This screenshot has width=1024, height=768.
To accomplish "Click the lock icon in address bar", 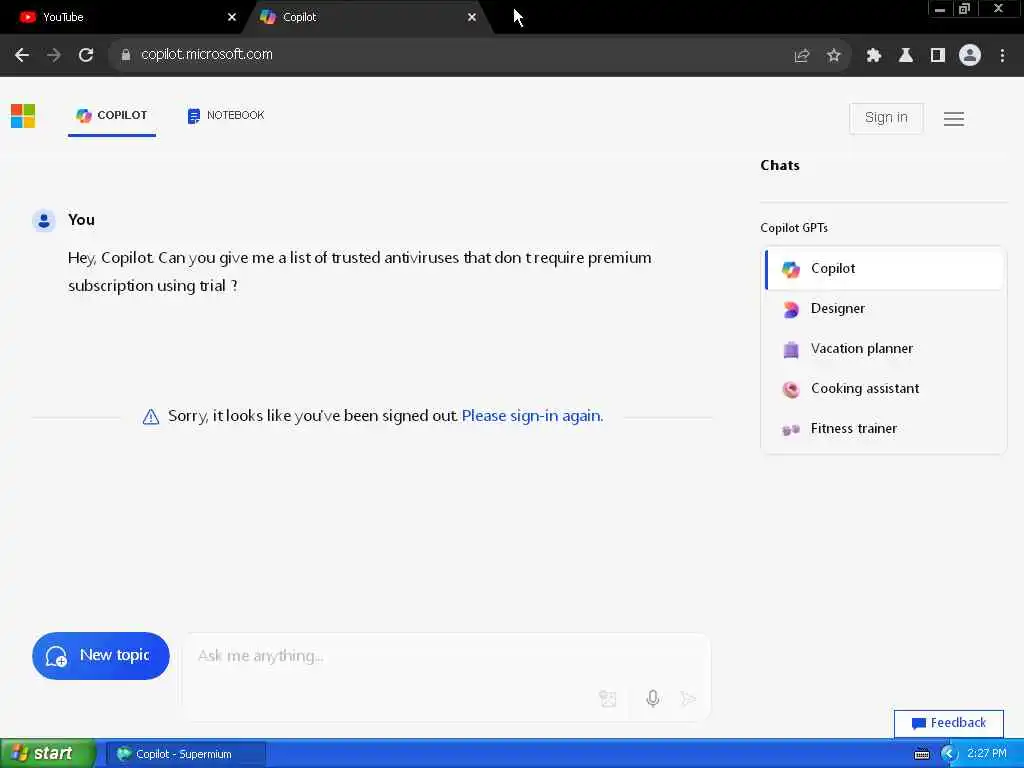I will [125, 55].
